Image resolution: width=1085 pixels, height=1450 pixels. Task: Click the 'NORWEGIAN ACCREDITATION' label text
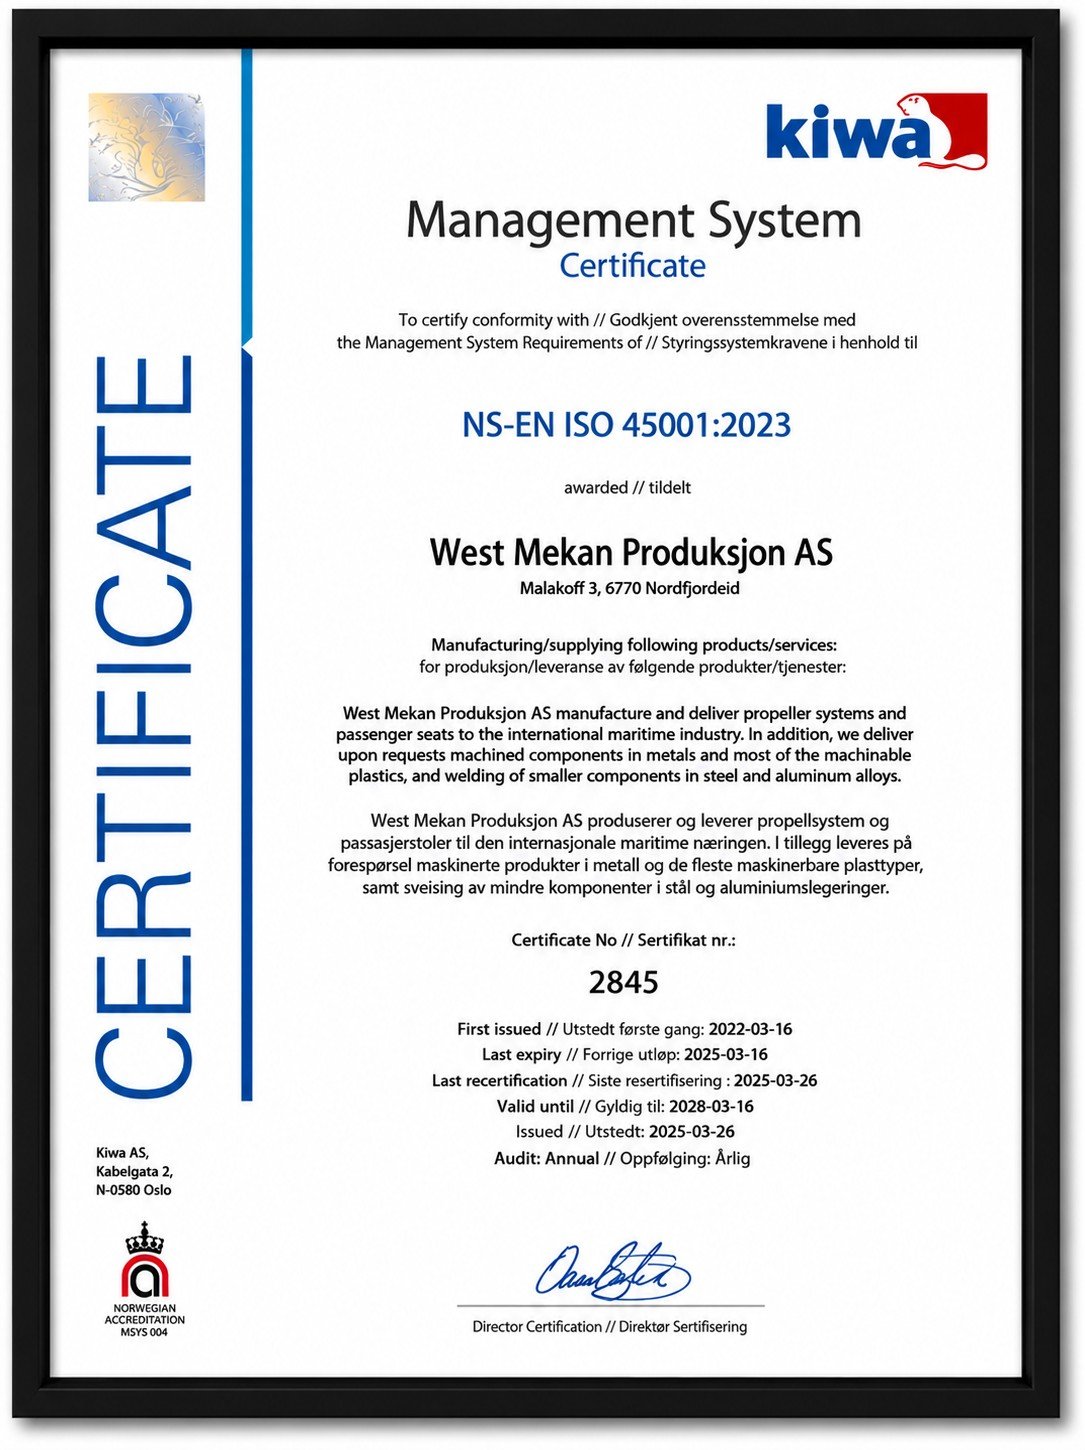(145, 1315)
